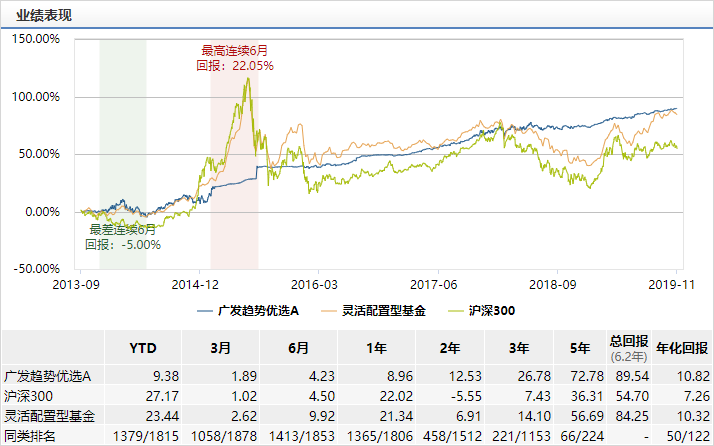Click the 89.54 total return value
The height and width of the screenshot is (446, 714).
(632, 376)
